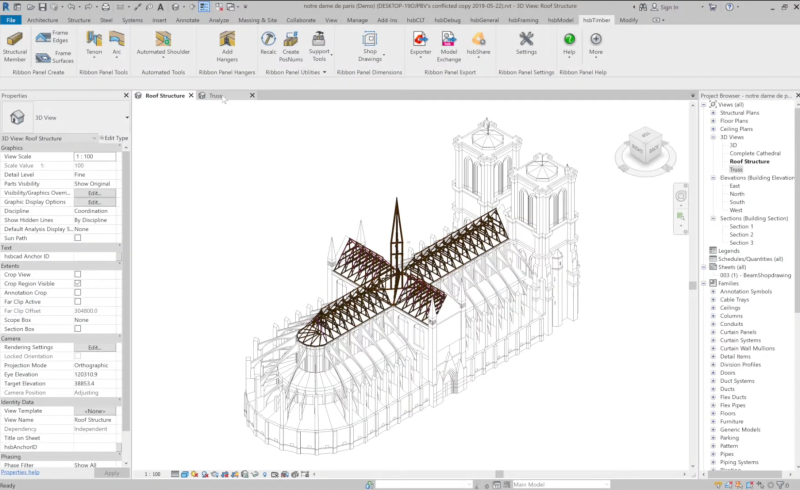Open the Detail Level icon in view control bar

175,474
